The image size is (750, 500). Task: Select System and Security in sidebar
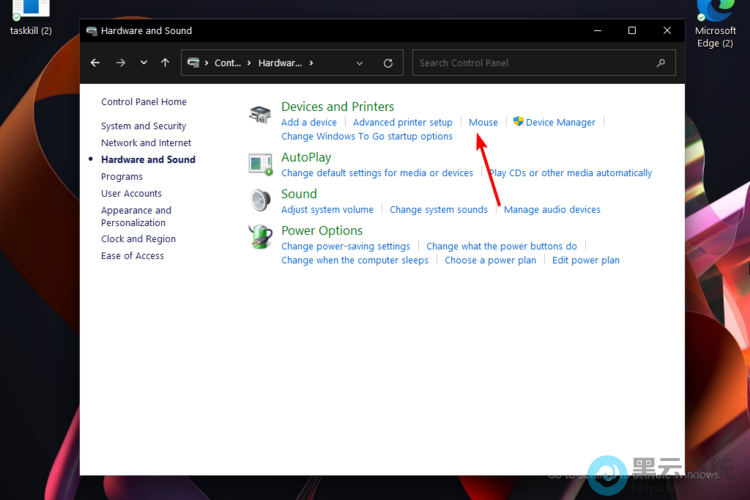143,126
